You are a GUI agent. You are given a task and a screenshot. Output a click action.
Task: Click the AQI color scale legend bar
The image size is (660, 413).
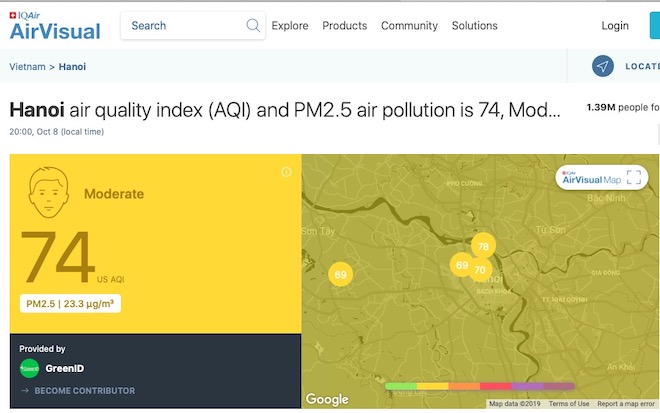[x=480, y=385]
